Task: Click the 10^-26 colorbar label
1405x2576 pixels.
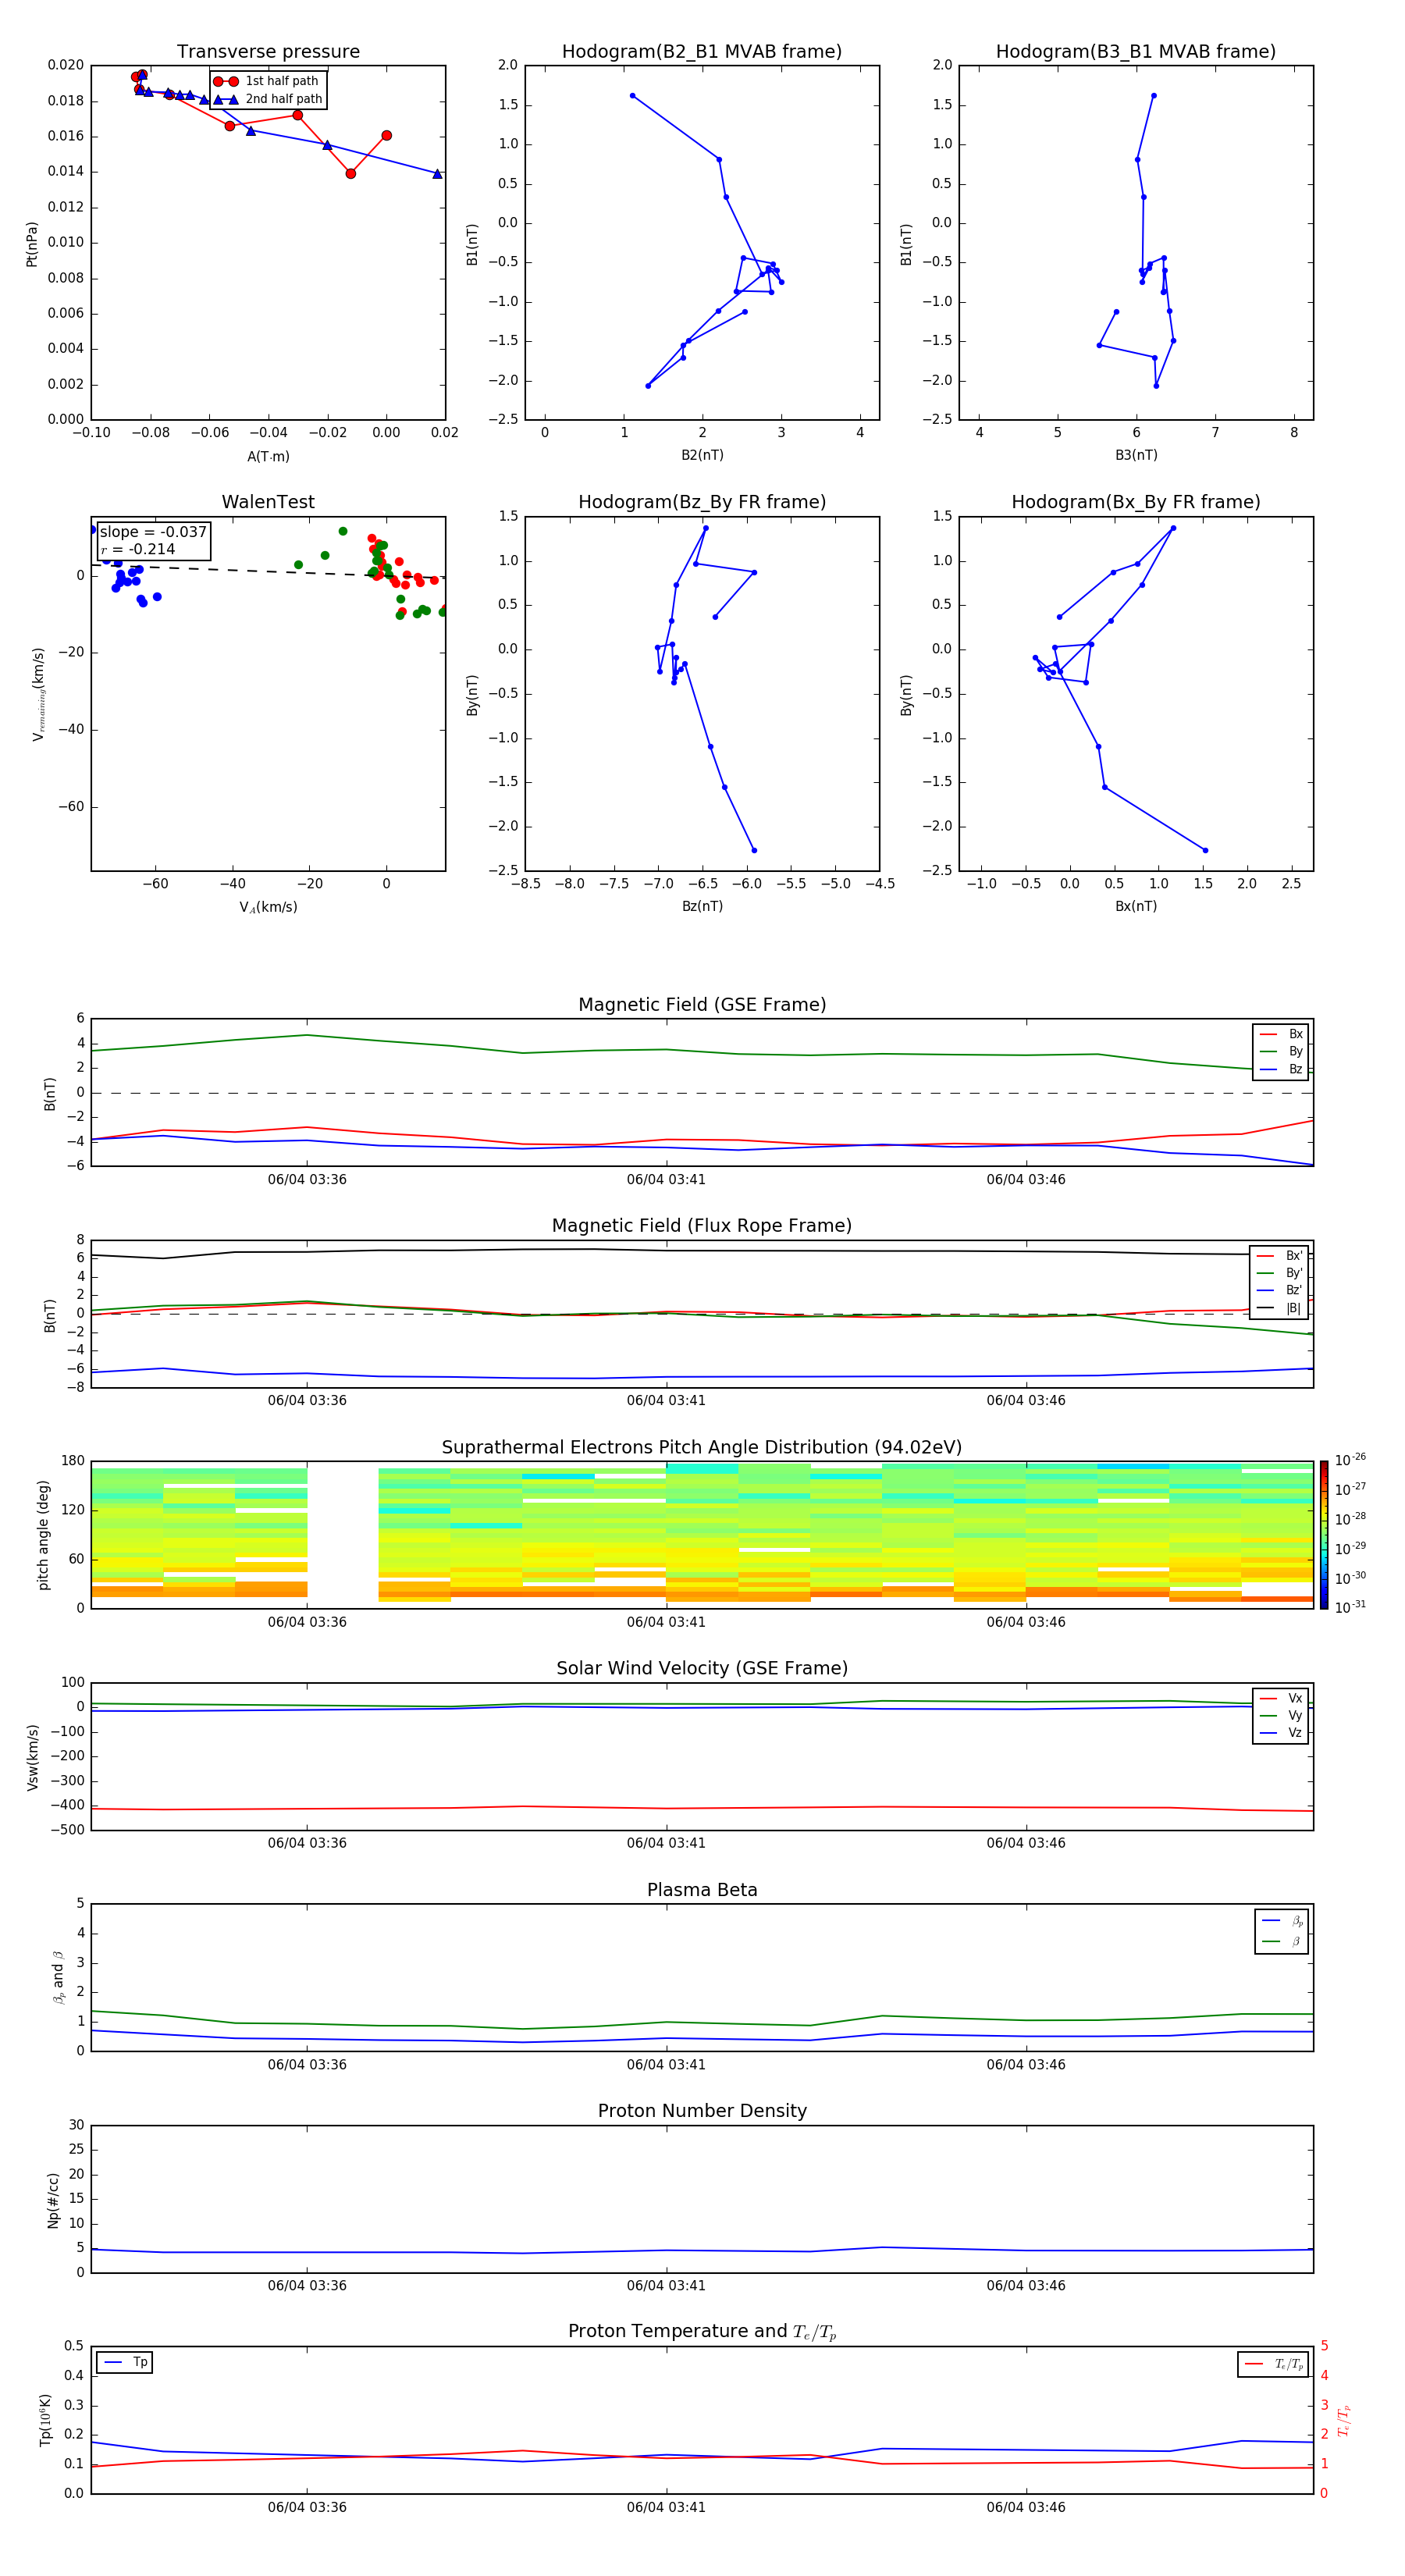Action: click(x=1350, y=1460)
